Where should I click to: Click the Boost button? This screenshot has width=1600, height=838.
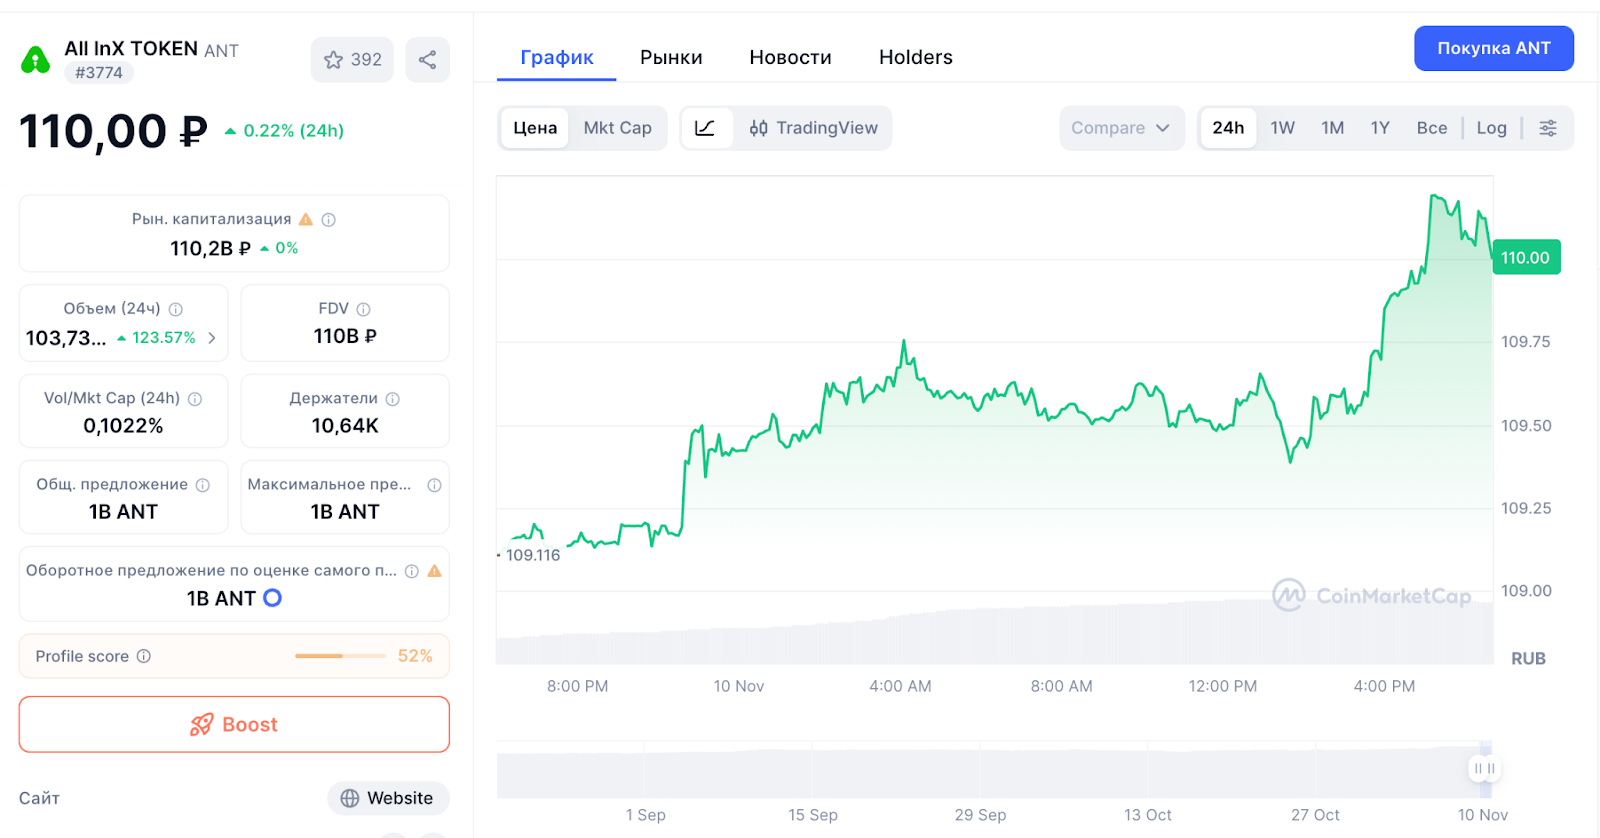tap(234, 724)
